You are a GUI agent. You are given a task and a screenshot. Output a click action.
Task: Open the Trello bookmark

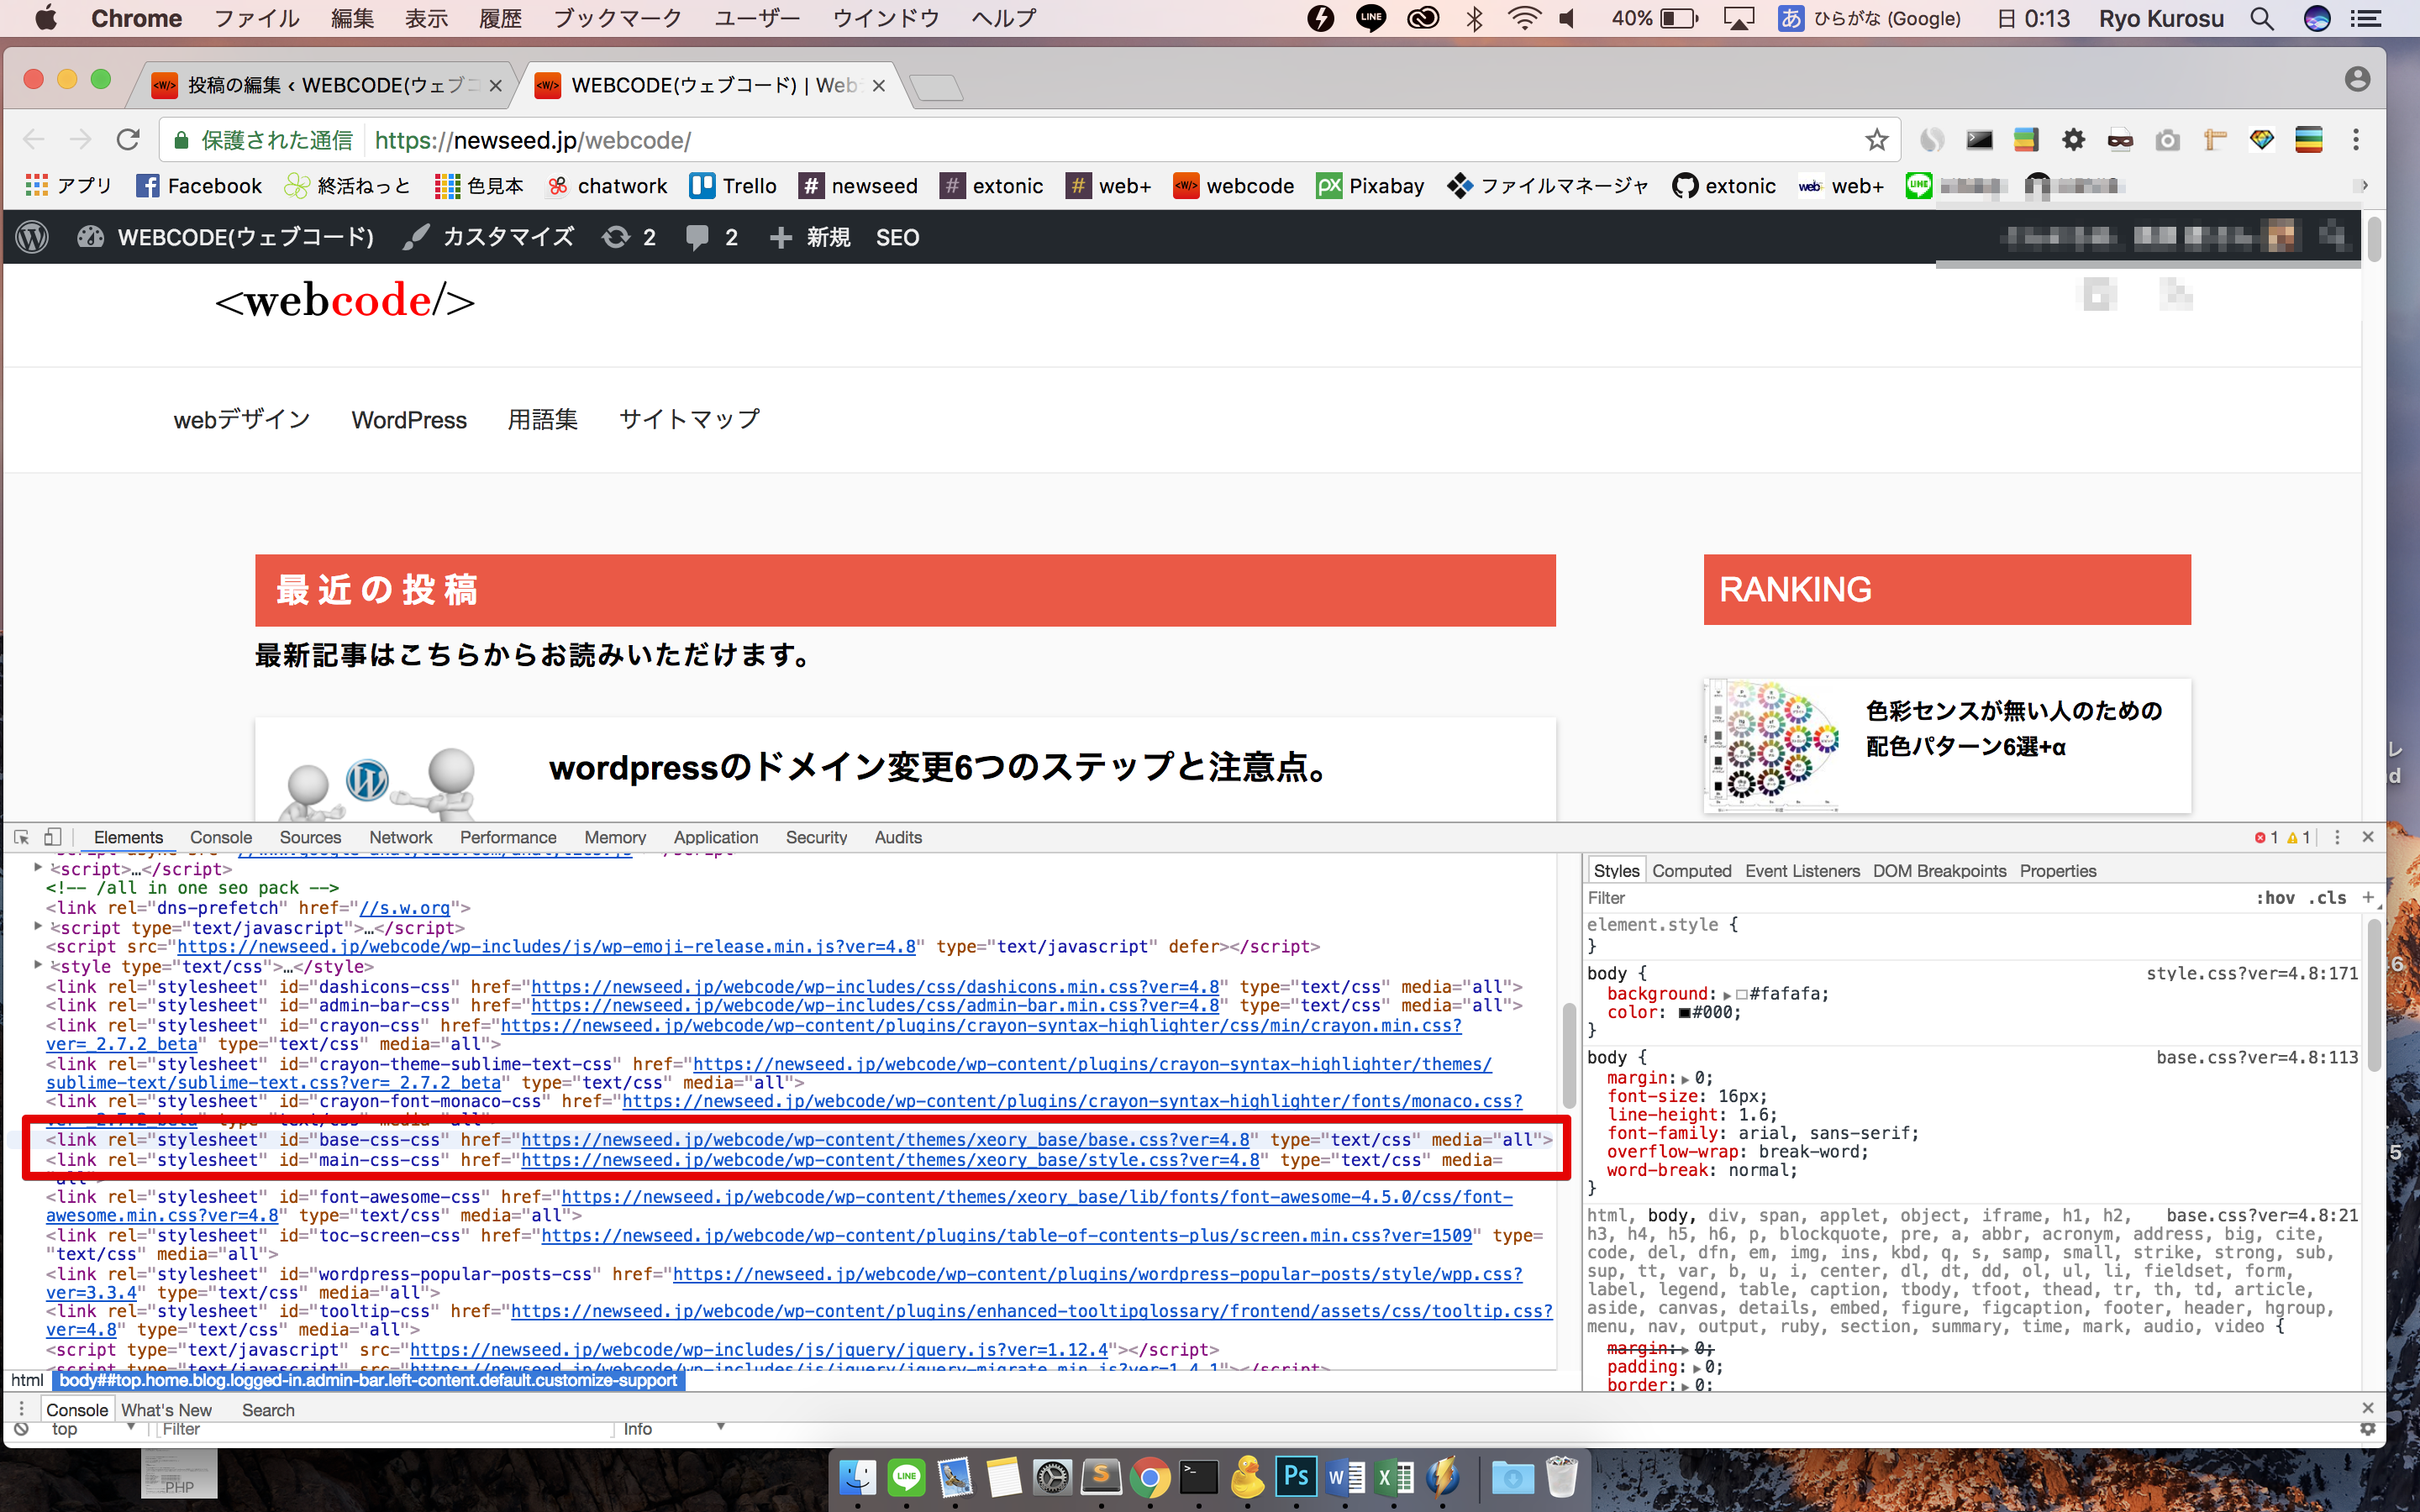733,186
